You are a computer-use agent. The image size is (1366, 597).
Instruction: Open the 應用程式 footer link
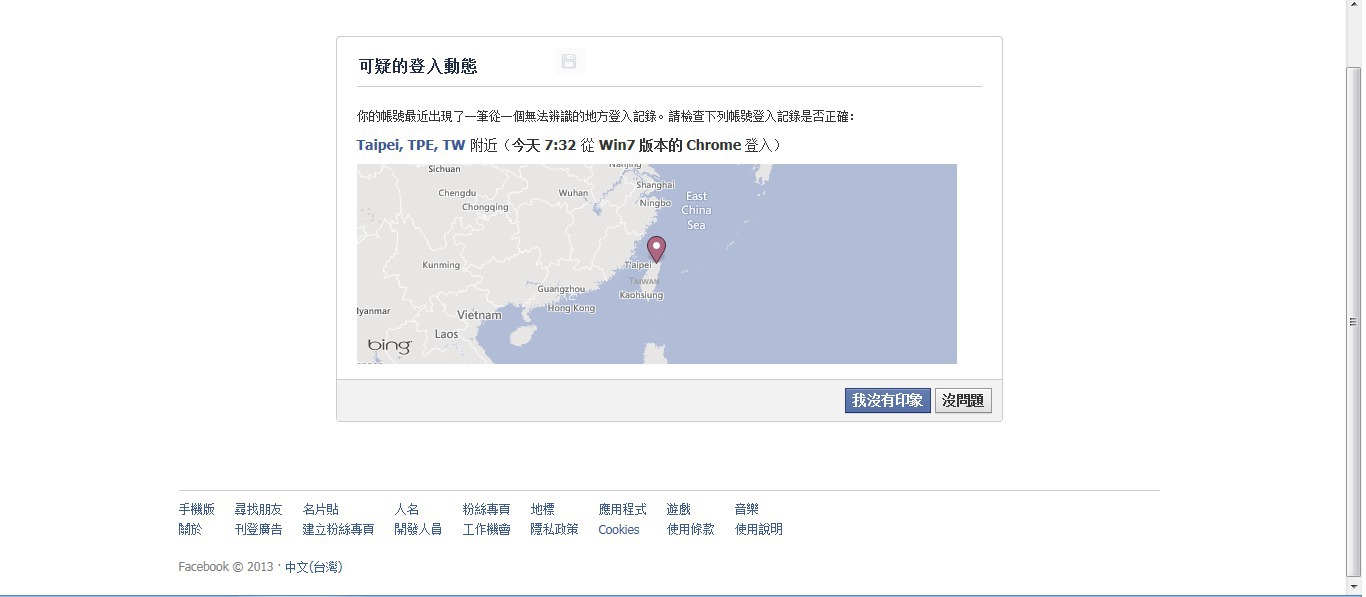click(623, 509)
